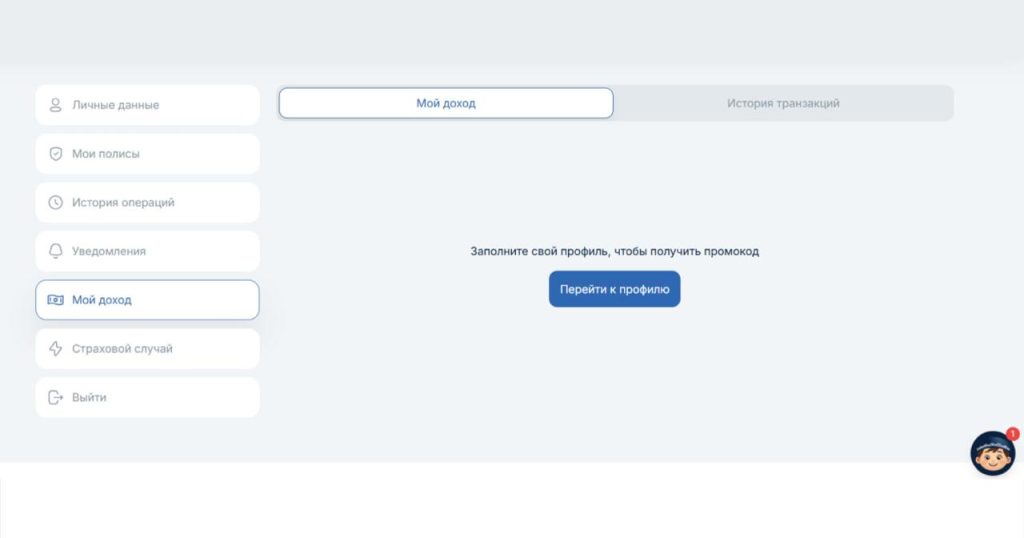This screenshot has height=538, width=1024.
Task: Click the banknote icon beside Мой доход
Action: [56, 300]
